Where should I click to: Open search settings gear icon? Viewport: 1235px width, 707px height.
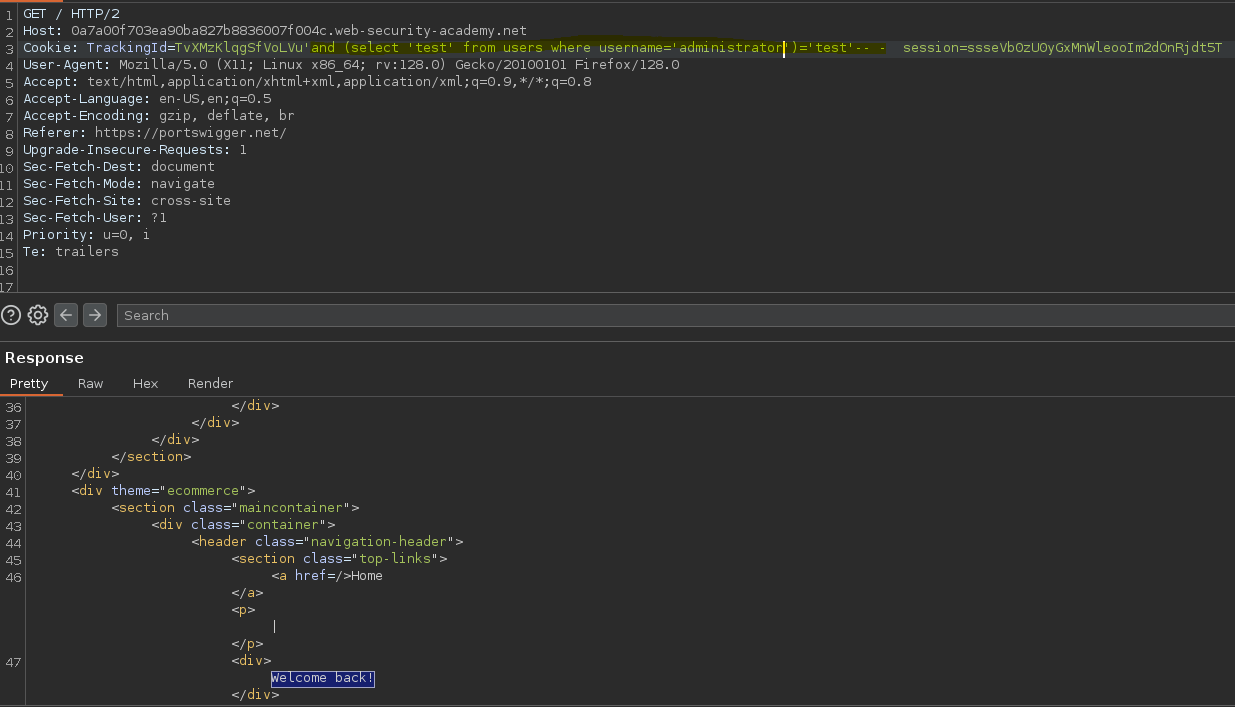[38, 315]
